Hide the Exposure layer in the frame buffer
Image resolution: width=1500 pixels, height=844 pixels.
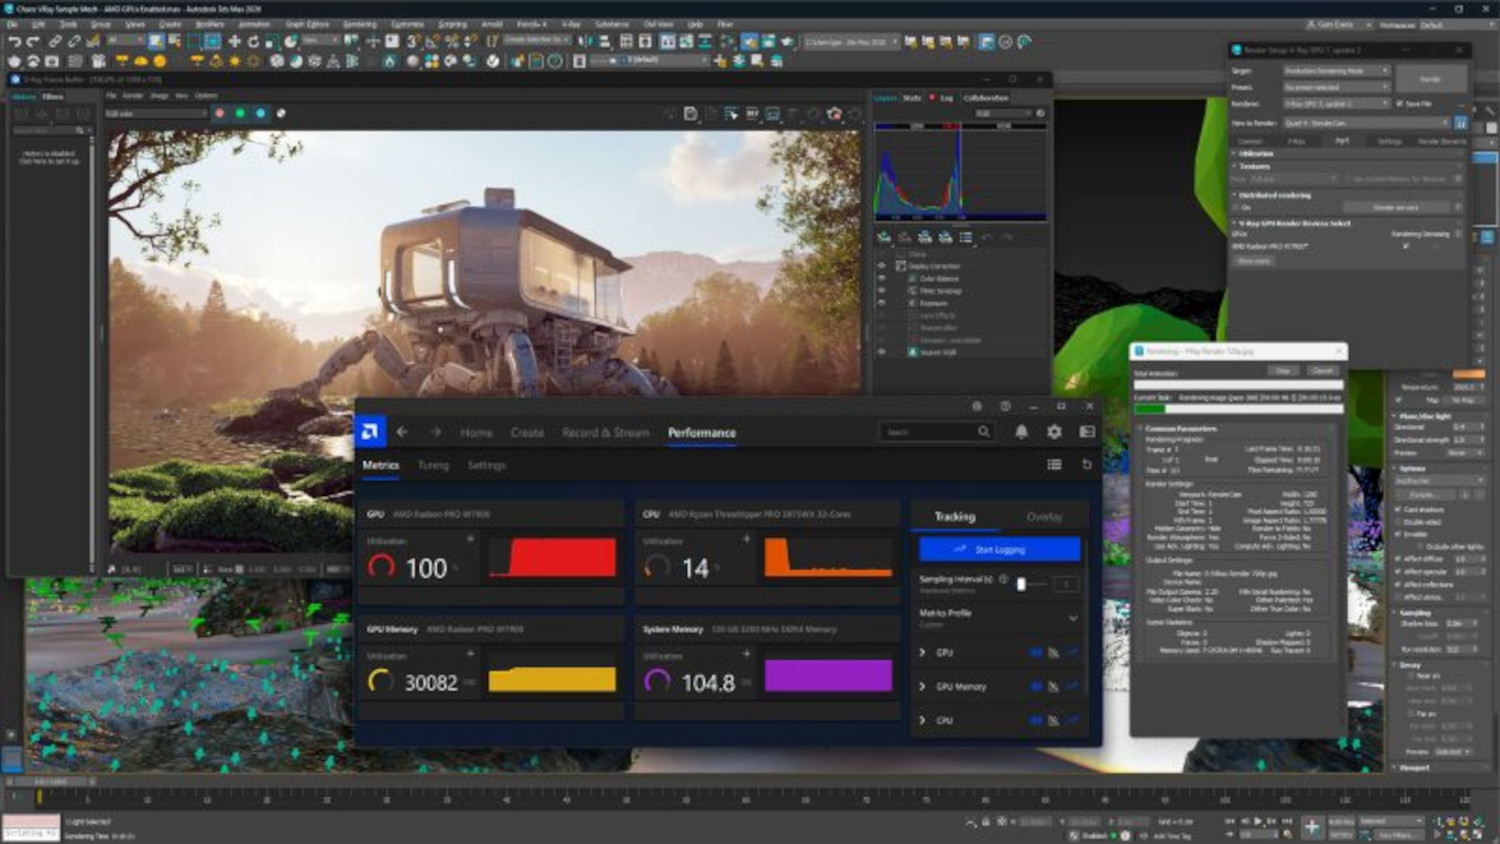[882, 303]
